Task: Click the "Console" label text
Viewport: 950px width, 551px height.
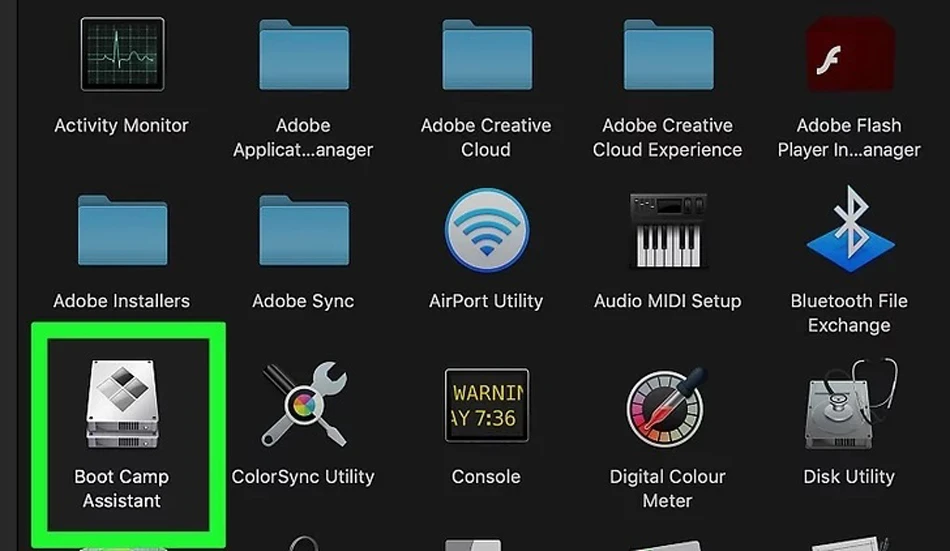Action: (486, 477)
